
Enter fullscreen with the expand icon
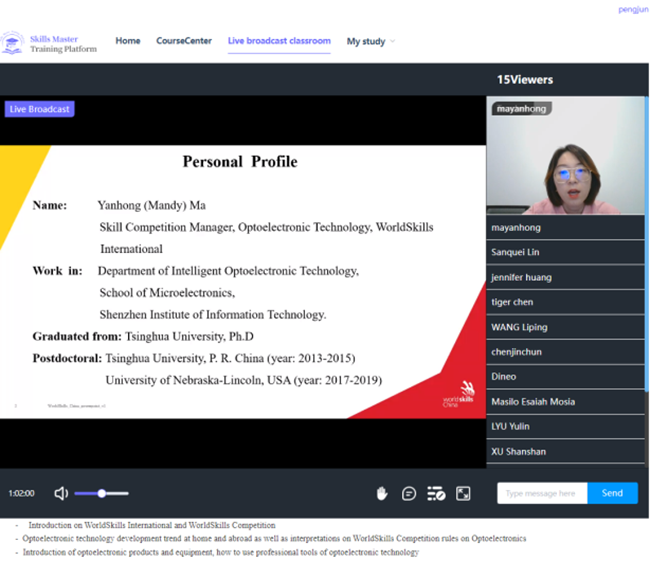coord(463,493)
